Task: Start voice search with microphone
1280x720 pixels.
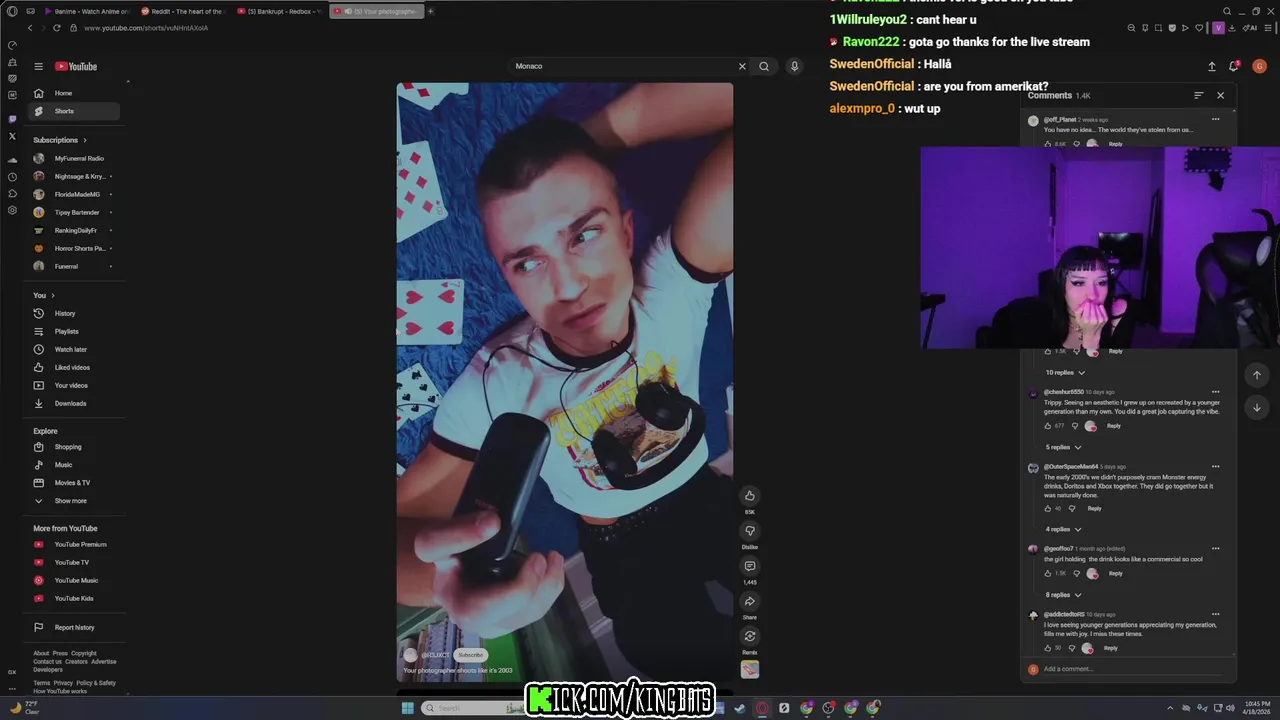Action: tap(794, 66)
